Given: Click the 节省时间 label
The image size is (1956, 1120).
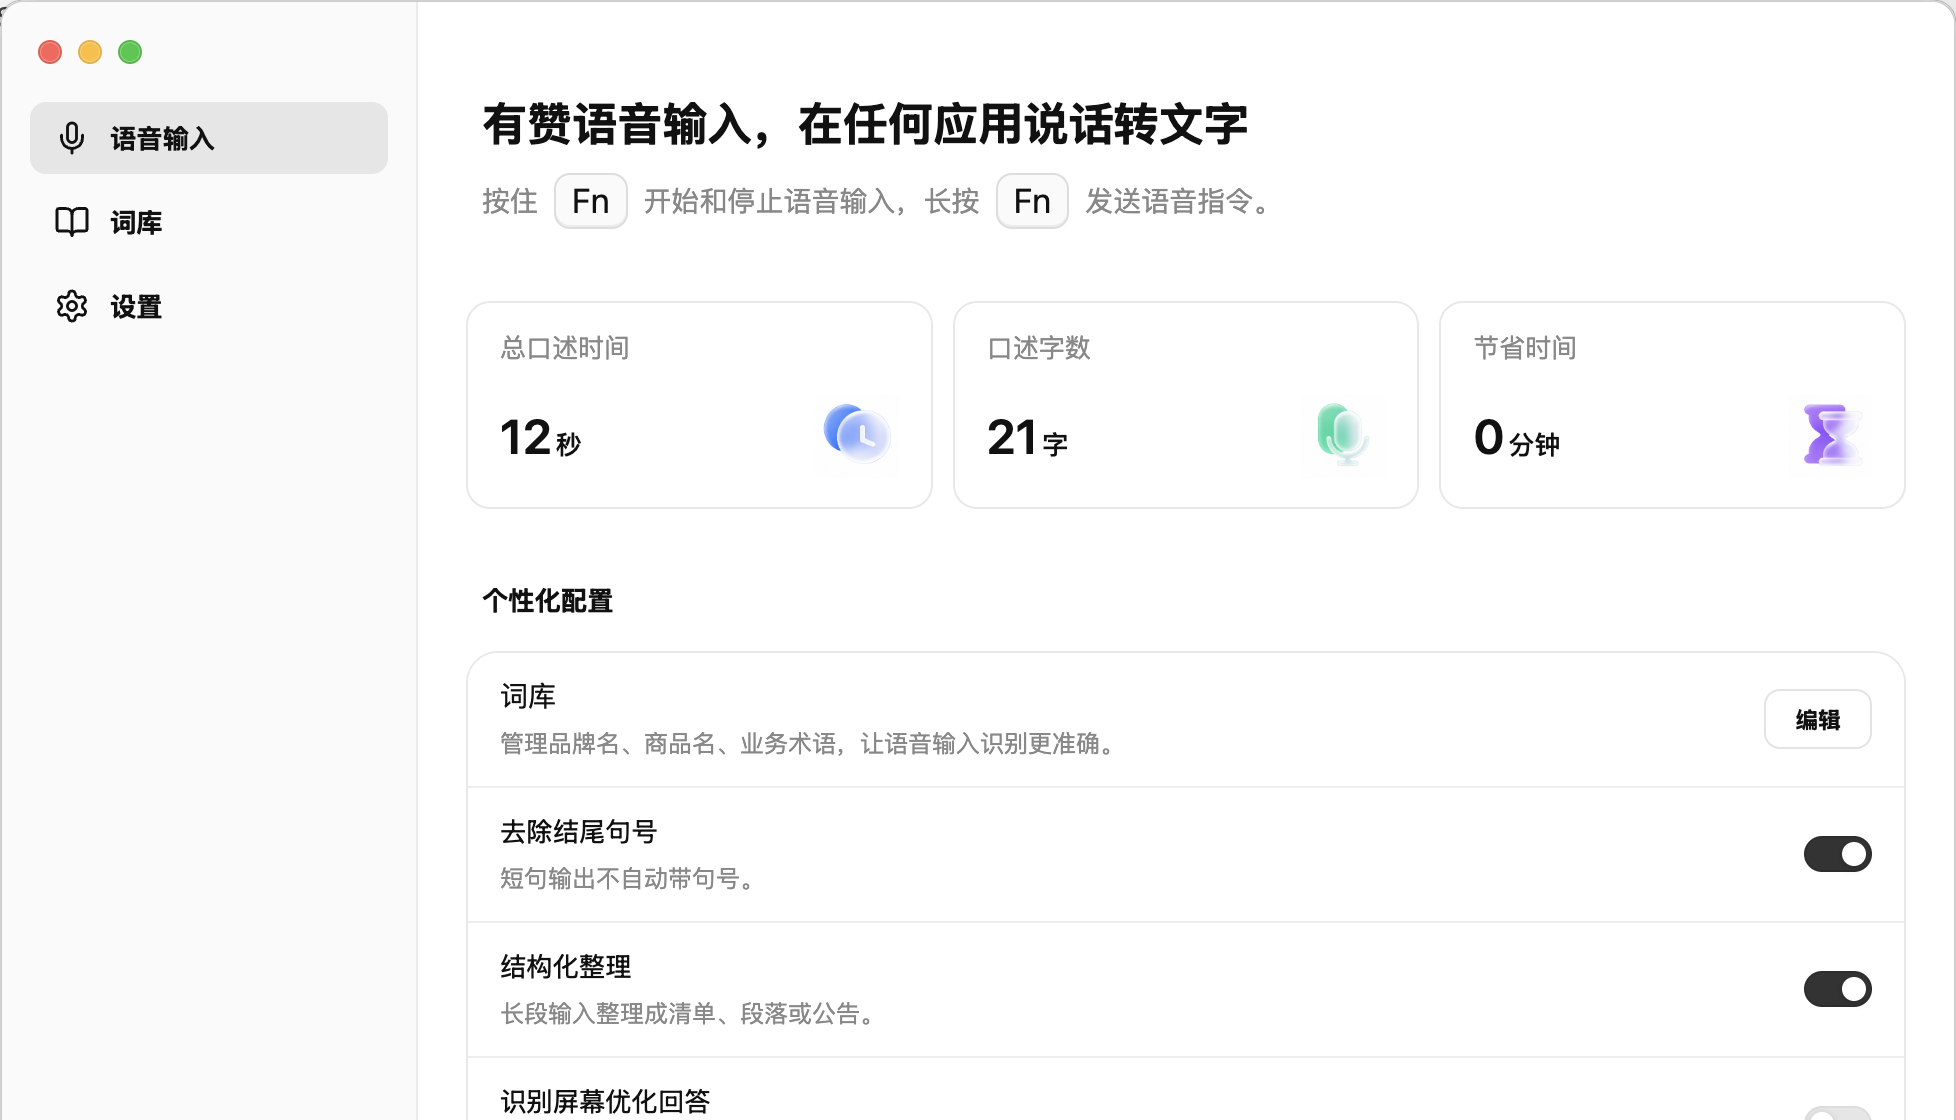Looking at the screenshot, I should coord(1525,348).
